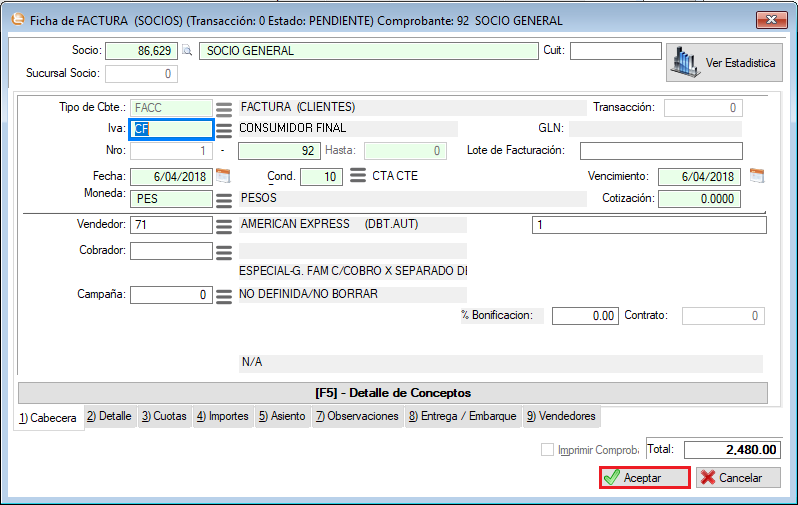This screenshot has height=505, width=798.
Task: Open the Campaña lookup list icon
Action: pos(225,295)
